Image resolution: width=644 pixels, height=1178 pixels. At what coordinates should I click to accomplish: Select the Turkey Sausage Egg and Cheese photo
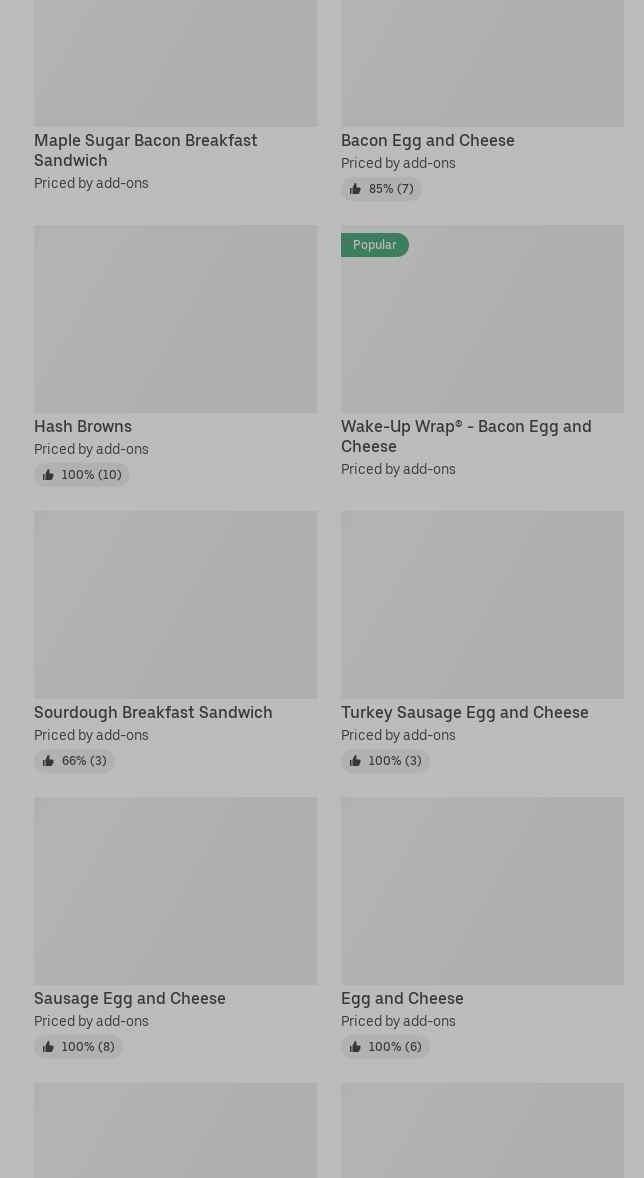[482, 605]
